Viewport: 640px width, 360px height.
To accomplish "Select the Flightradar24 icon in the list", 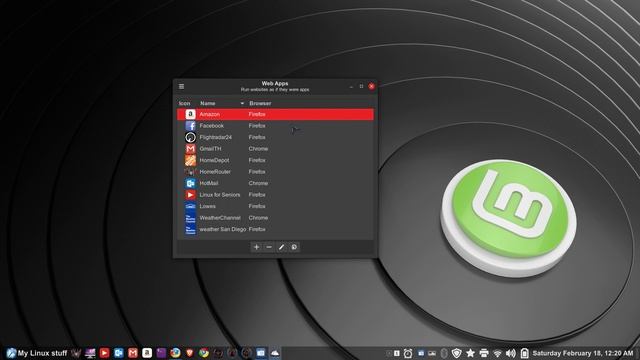I will click(190, 137).
